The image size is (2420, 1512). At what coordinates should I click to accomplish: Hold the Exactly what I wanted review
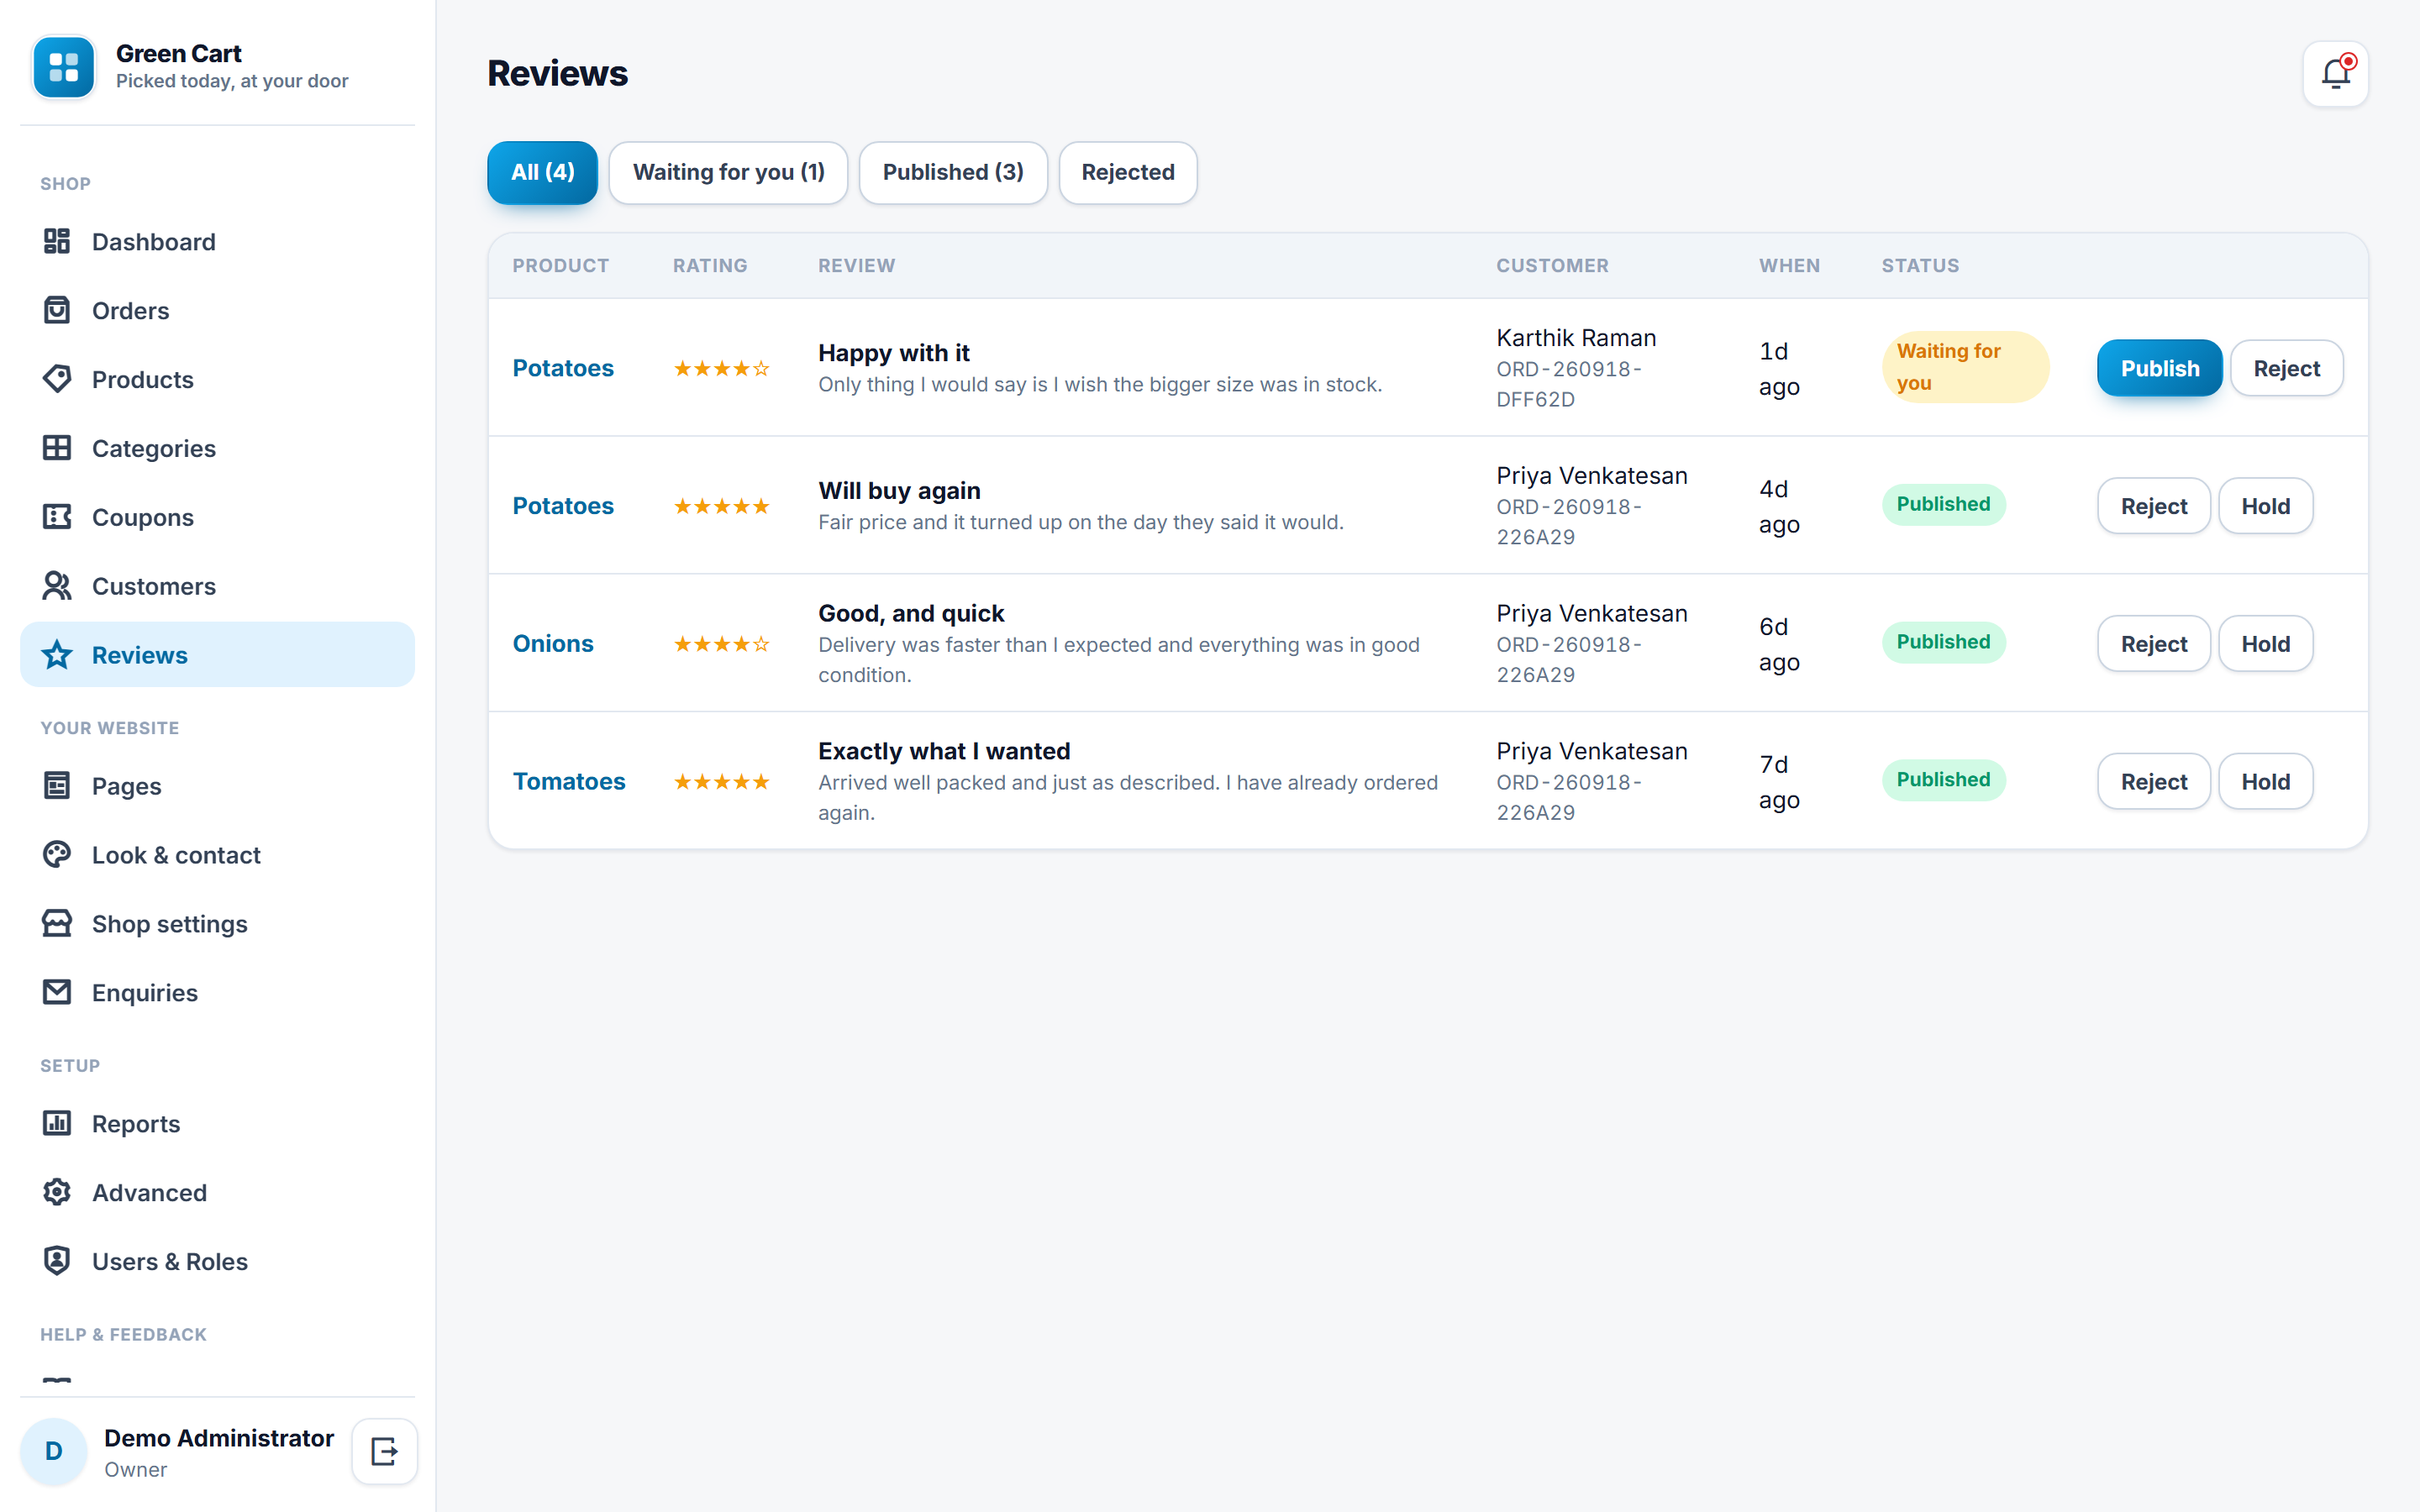2265,782
